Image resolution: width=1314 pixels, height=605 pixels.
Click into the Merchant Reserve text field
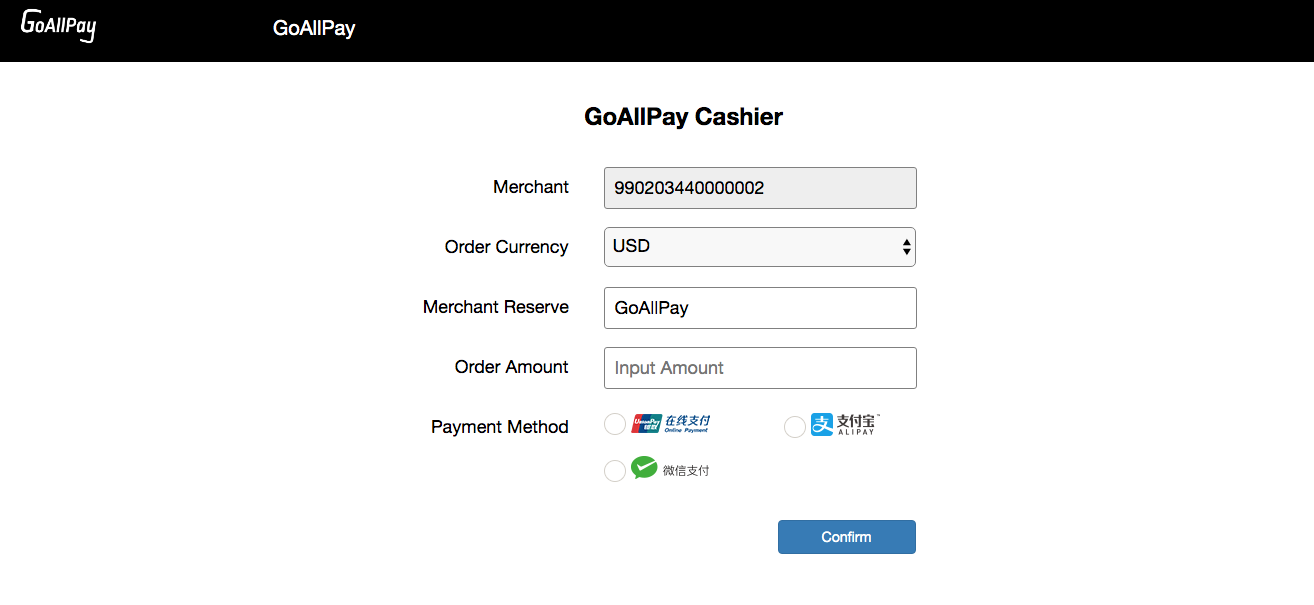[760, 308]
